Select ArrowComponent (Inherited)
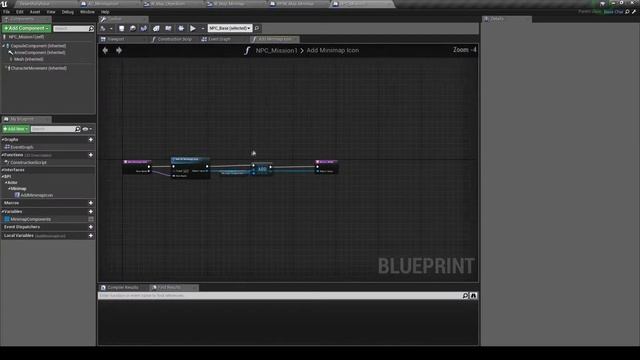 (x=40, y=53)
